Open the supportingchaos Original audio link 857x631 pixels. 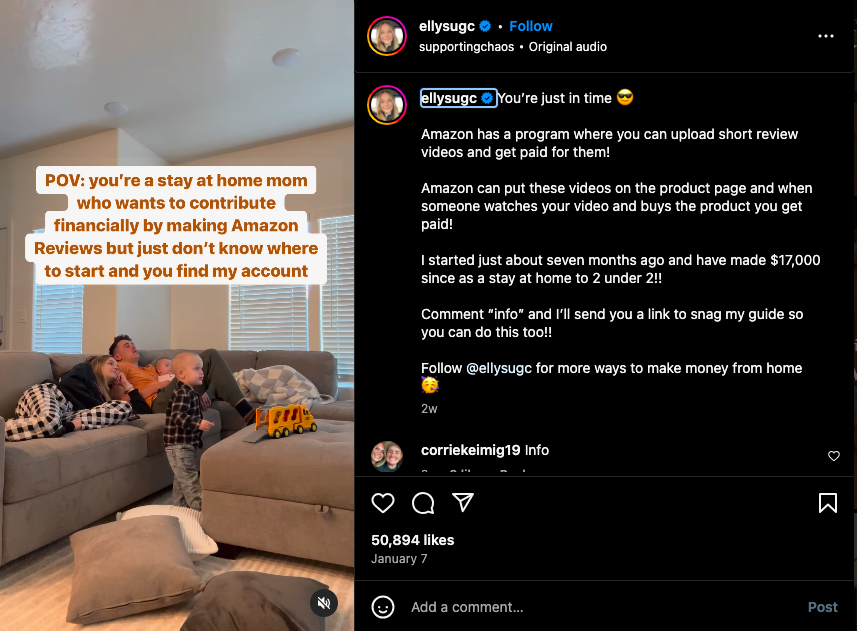tap(513, 47)
